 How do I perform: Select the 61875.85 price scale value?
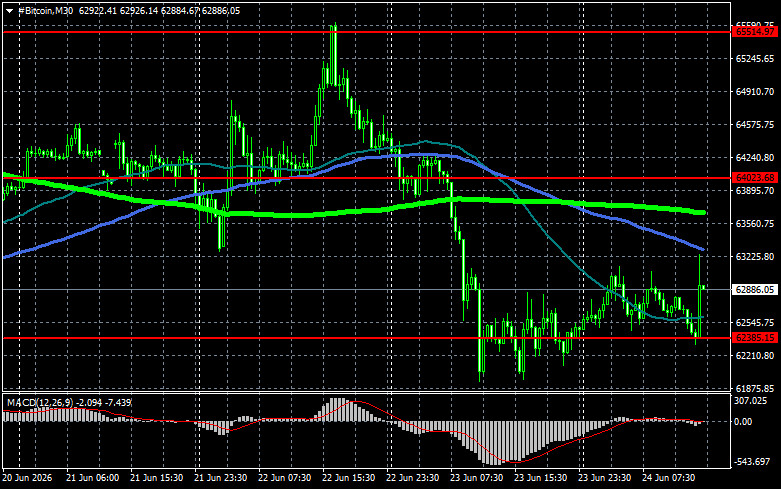coord(755,388)
